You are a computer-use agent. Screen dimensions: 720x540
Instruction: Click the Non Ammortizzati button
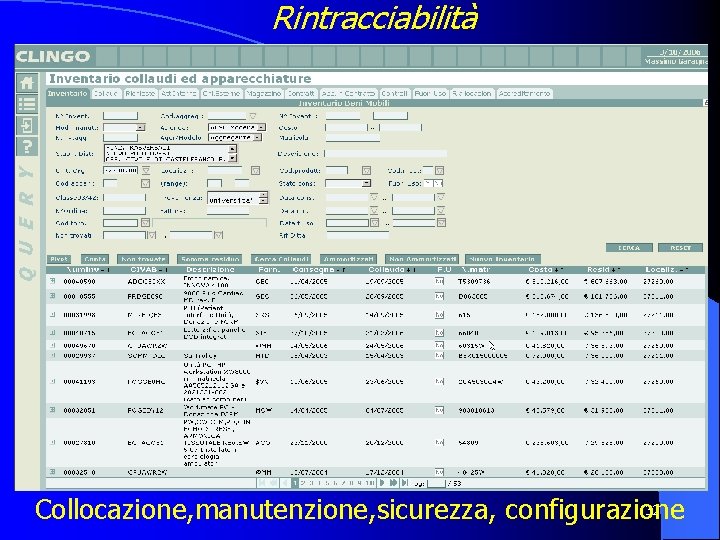tap(422, 259)
